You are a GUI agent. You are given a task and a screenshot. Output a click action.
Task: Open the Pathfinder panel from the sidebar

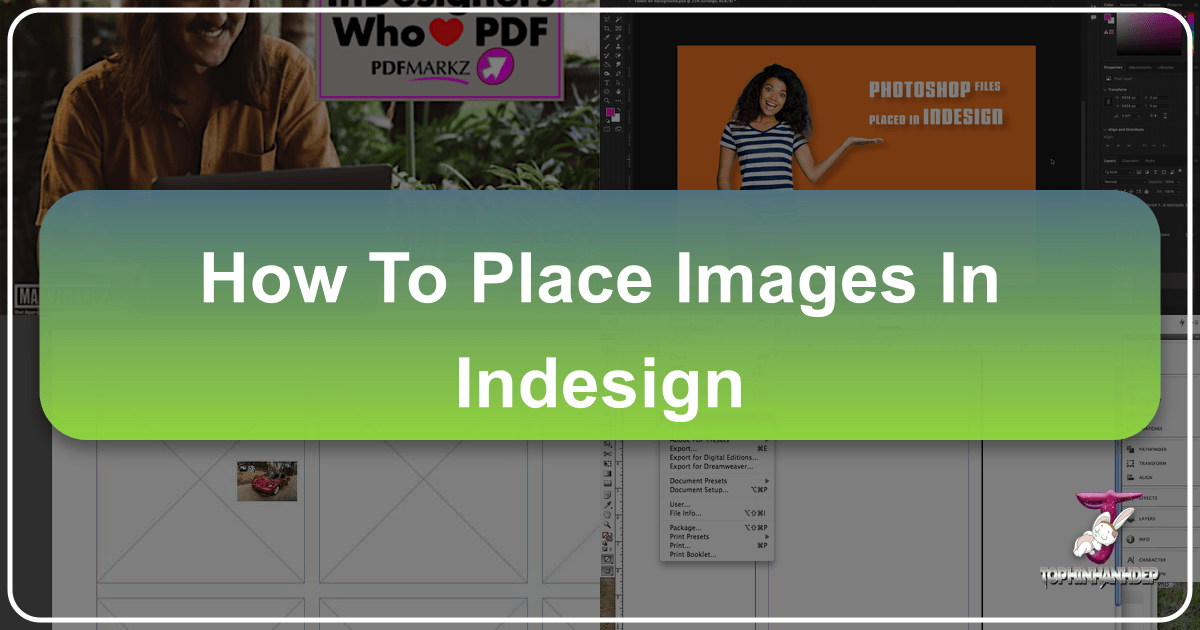tap(1152, 449)
